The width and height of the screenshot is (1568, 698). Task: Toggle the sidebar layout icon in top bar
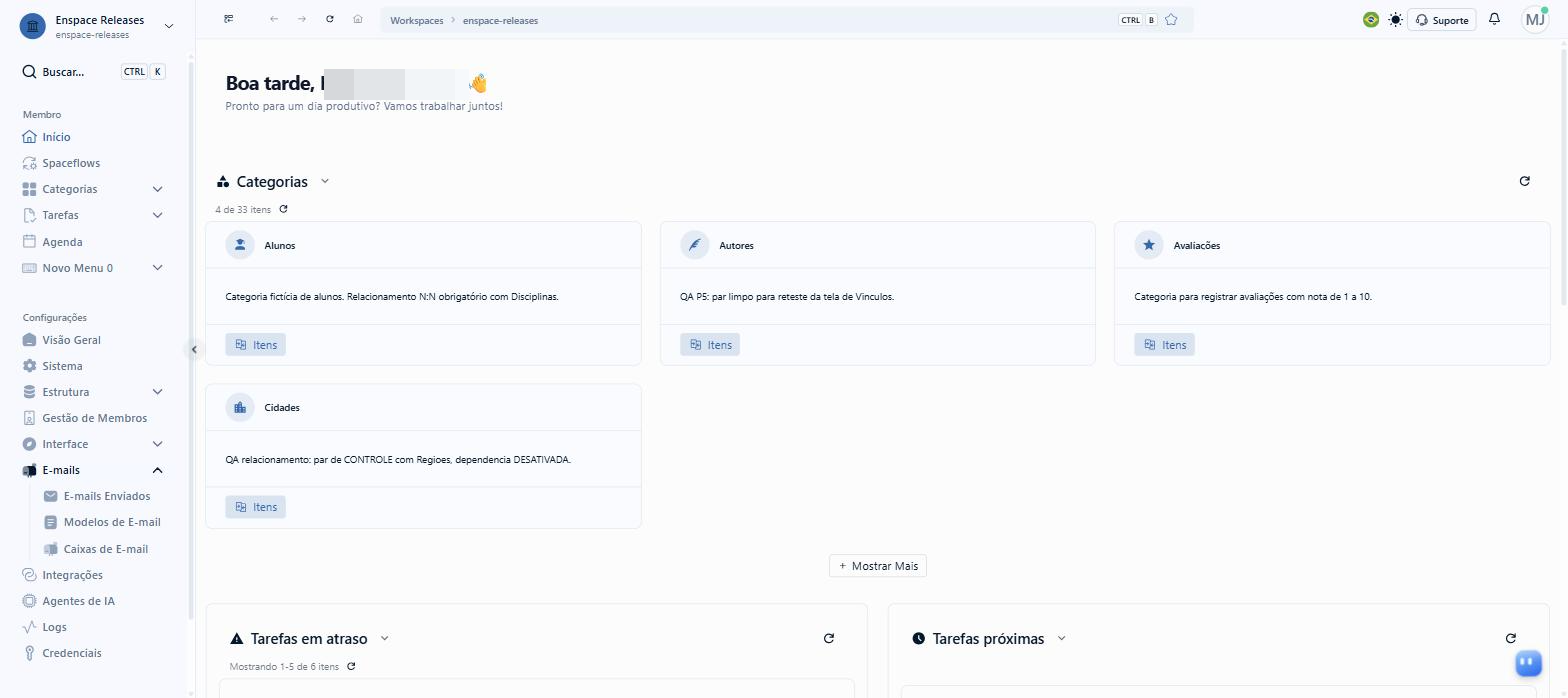pos(229,19)
